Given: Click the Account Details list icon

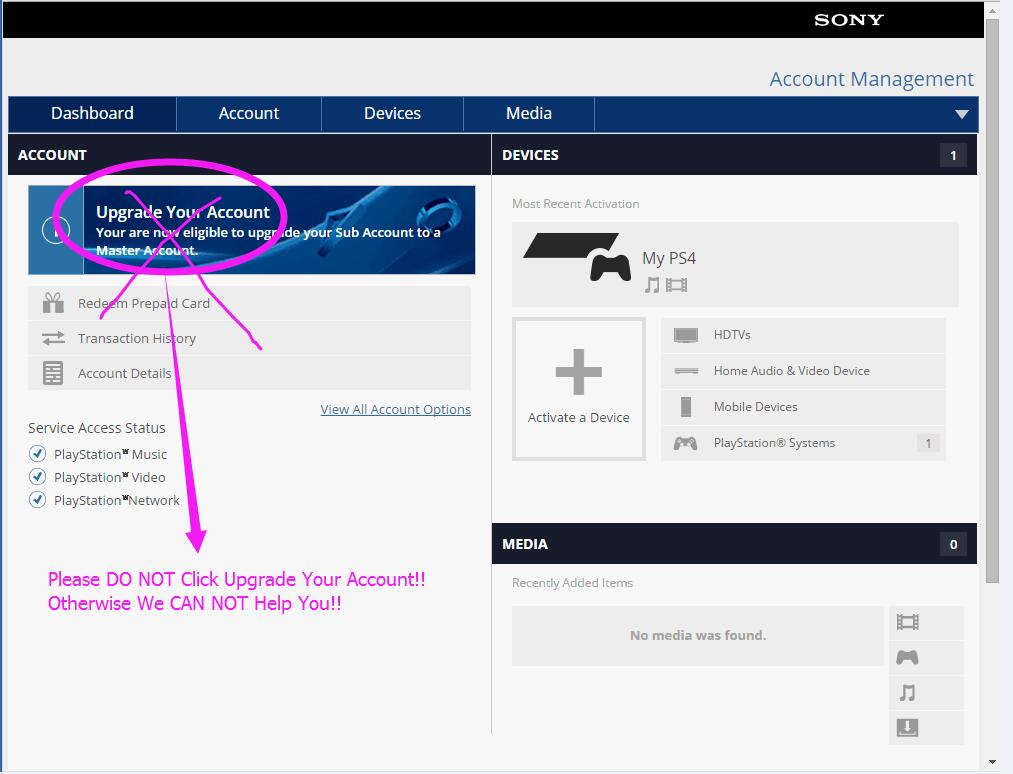Looking at the screenshot, I should coord(53,373).
